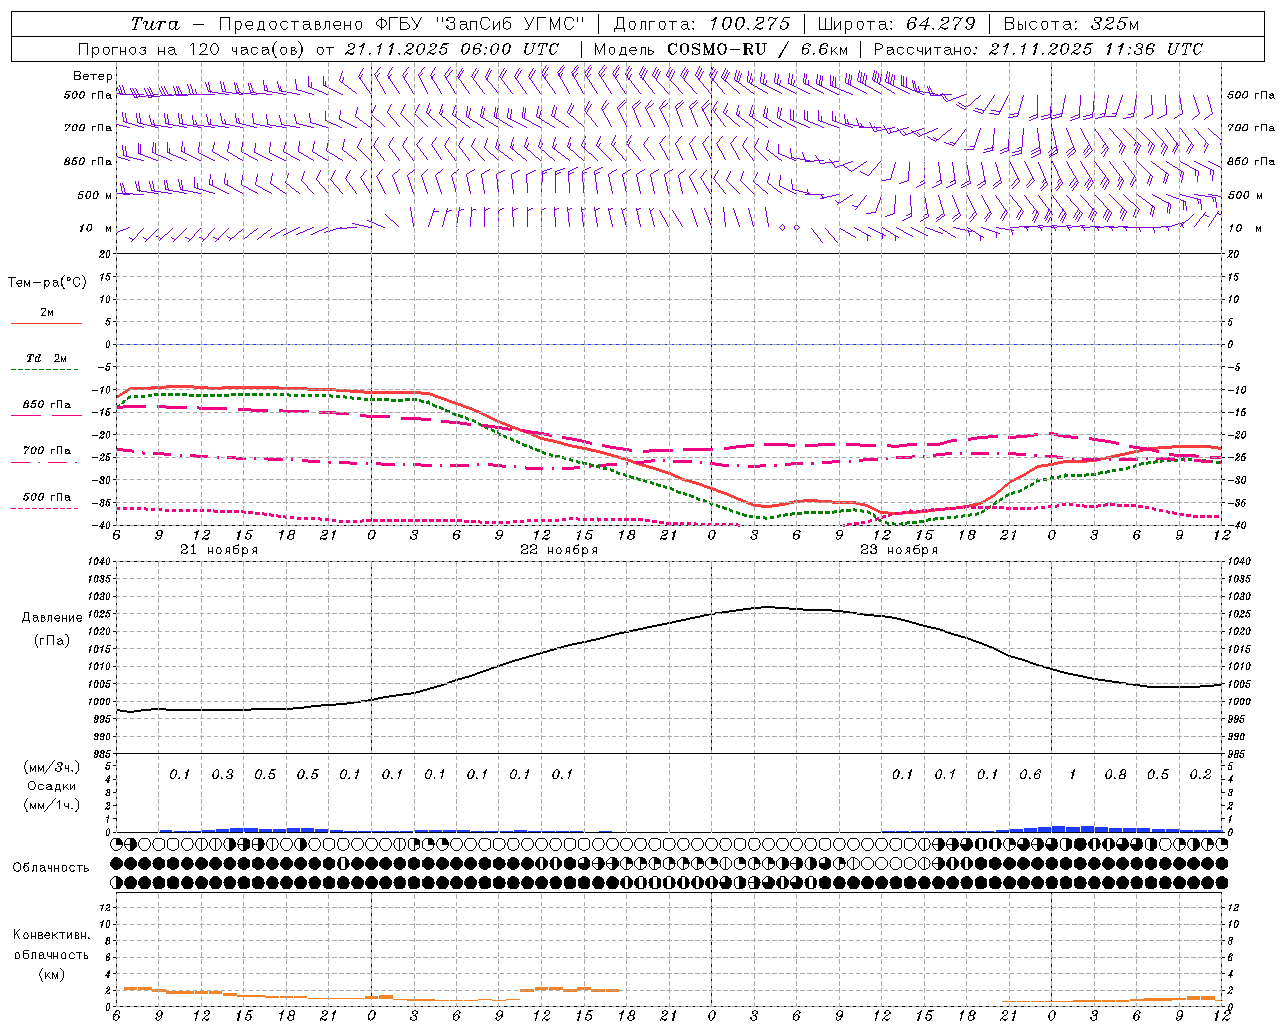
Task: Click the longitude value "Долгота: 100.275"
Action: coord(701,24)
